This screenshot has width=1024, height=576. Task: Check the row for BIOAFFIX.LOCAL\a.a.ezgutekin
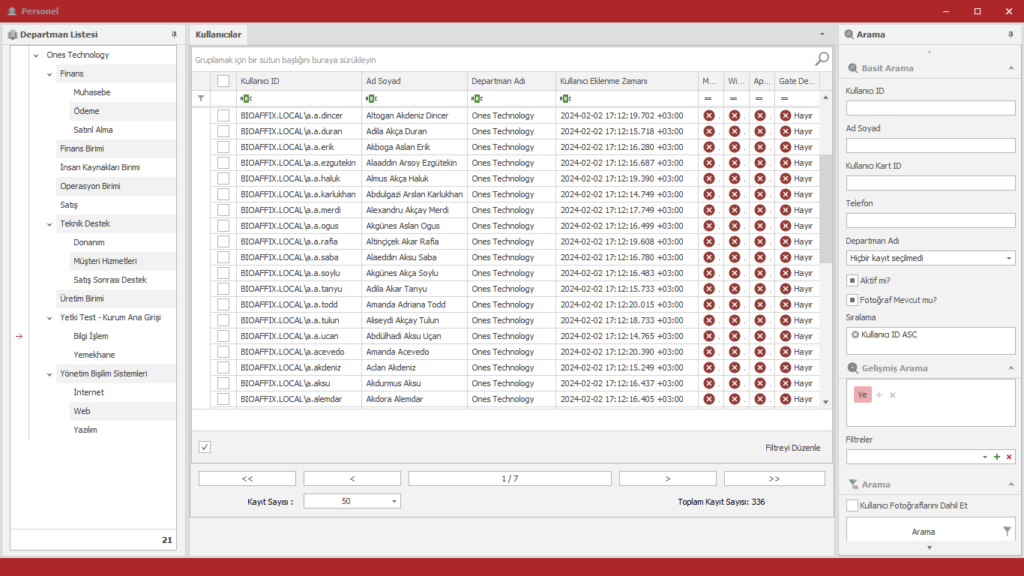223,163
